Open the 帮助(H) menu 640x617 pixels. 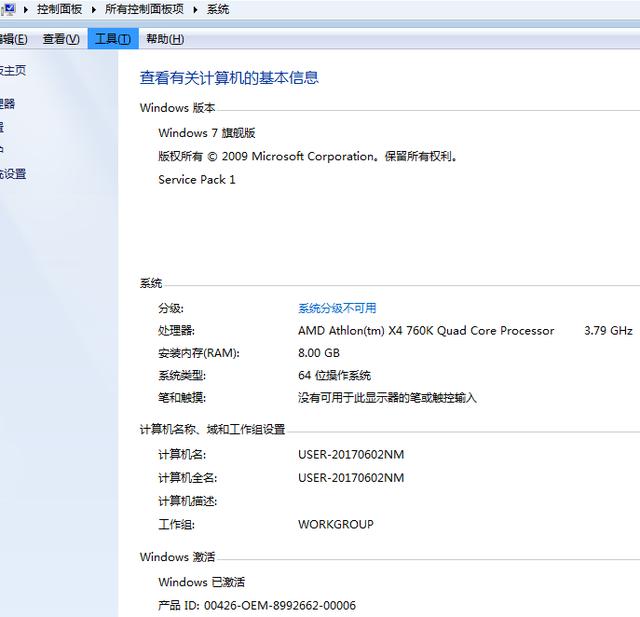pyautogui.click(x=164, y=39)
